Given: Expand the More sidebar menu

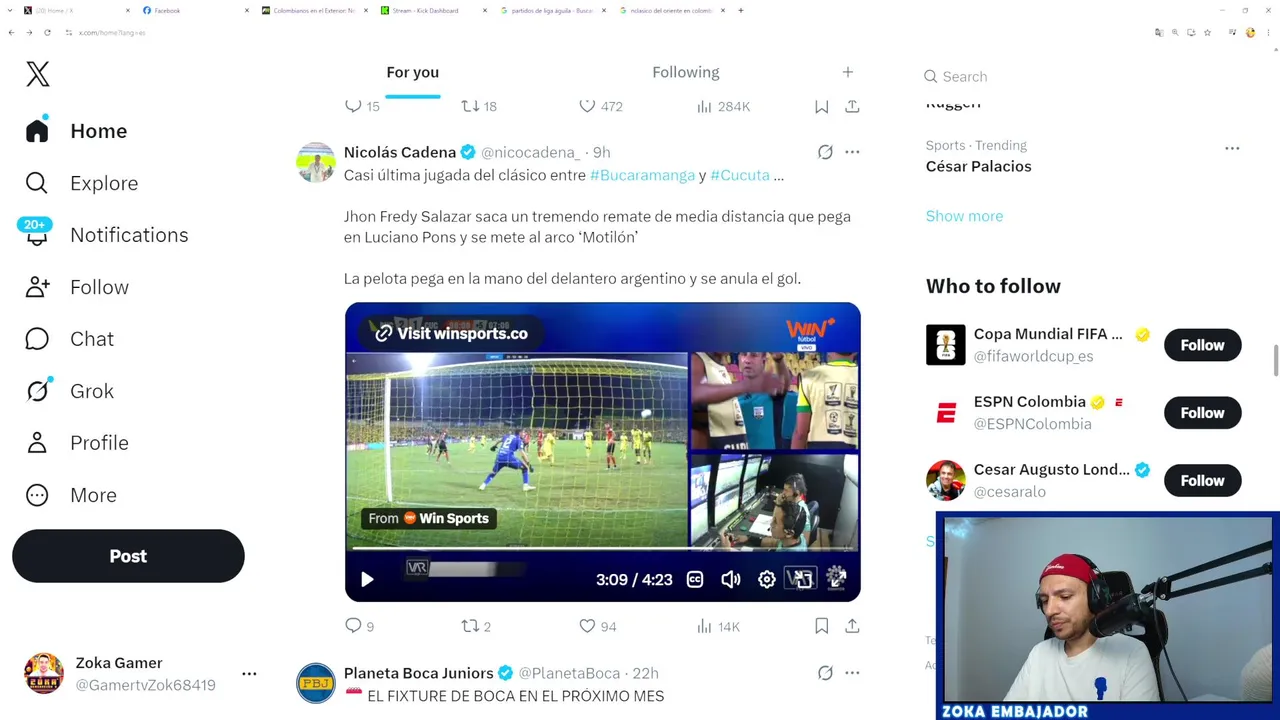Looking at the screenshot, I should pyautogui.click(x=70, y=495).
